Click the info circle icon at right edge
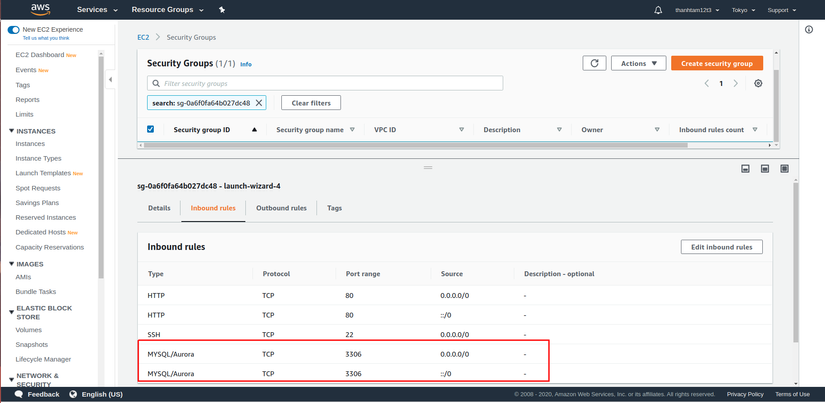825x403 pixels. 809,30
